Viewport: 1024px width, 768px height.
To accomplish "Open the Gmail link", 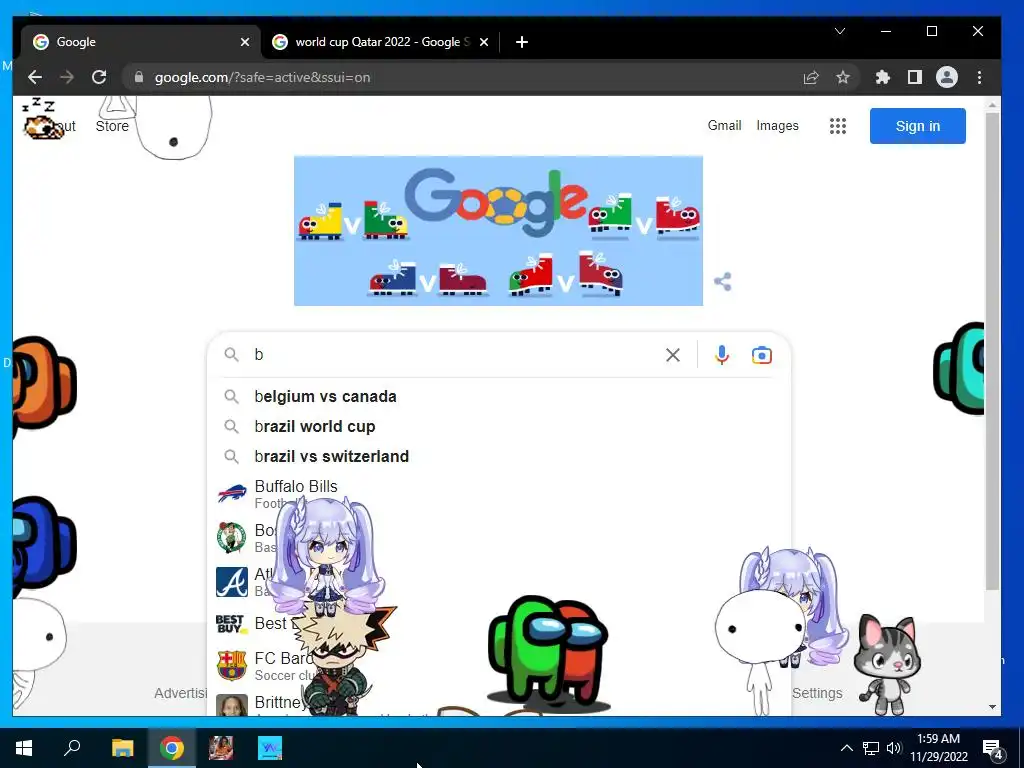I will [x=724, y=125].
